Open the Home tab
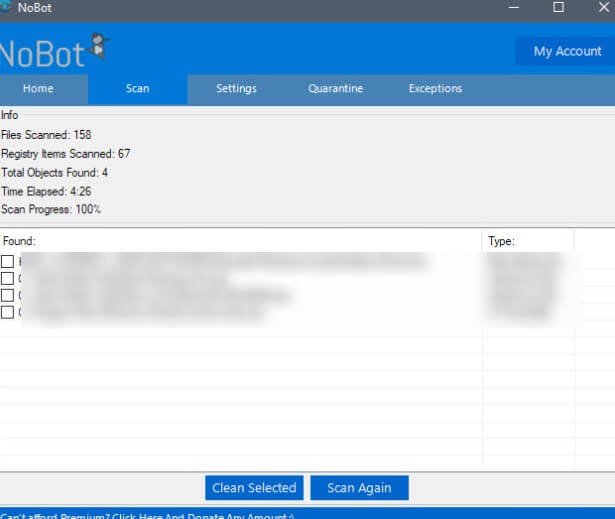 (x=38, y=89)
